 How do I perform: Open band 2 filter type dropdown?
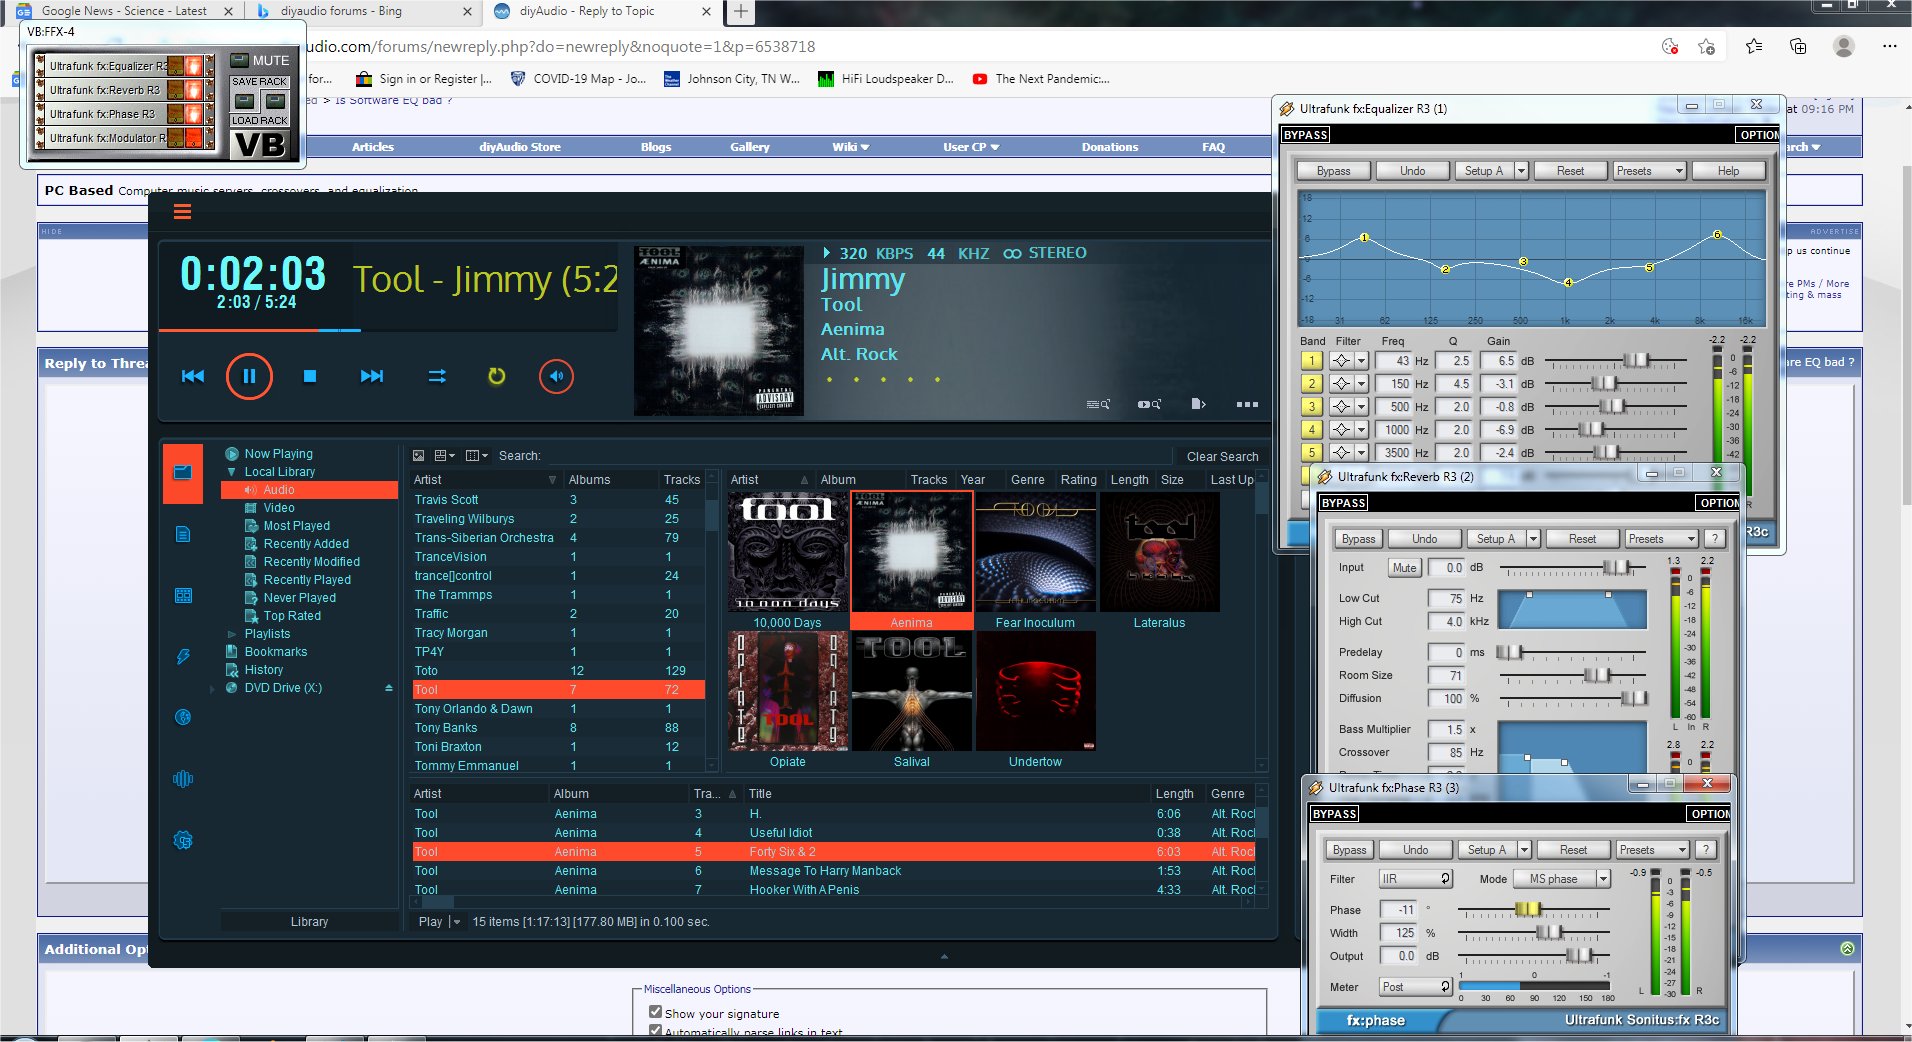click(1361, 384)
